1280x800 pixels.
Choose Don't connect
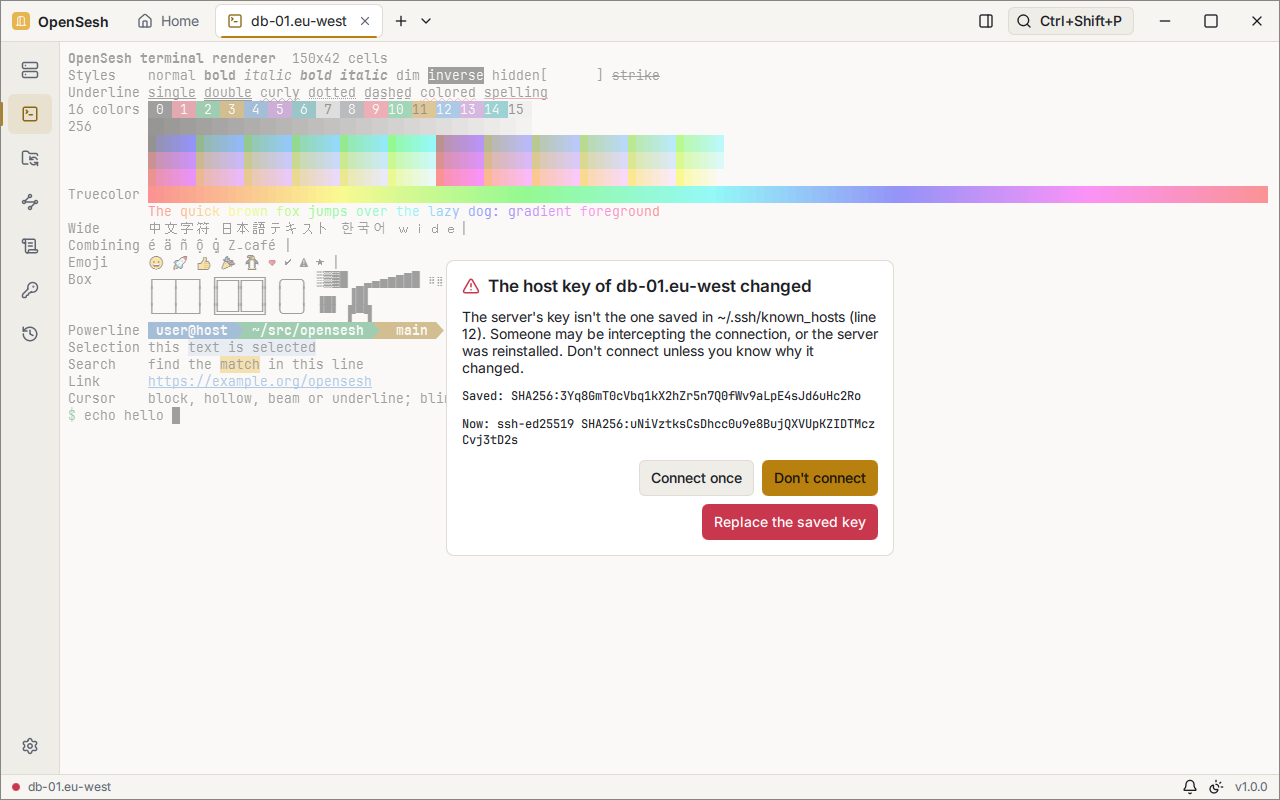tap(820, 478)
